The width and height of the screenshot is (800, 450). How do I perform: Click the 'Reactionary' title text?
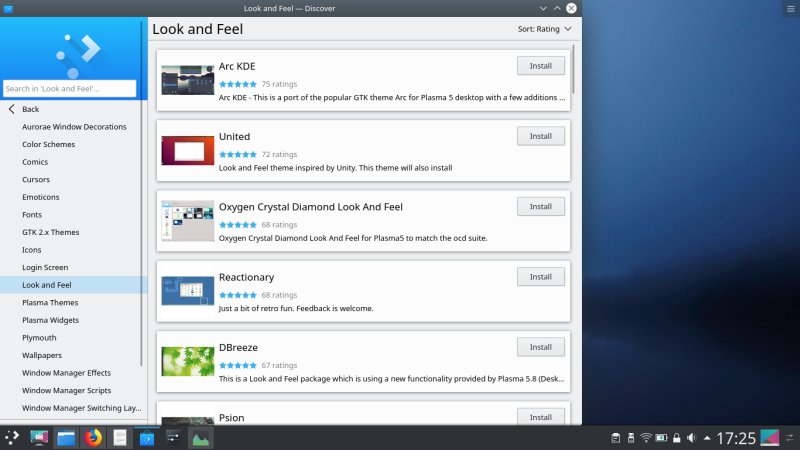(246, 277)
